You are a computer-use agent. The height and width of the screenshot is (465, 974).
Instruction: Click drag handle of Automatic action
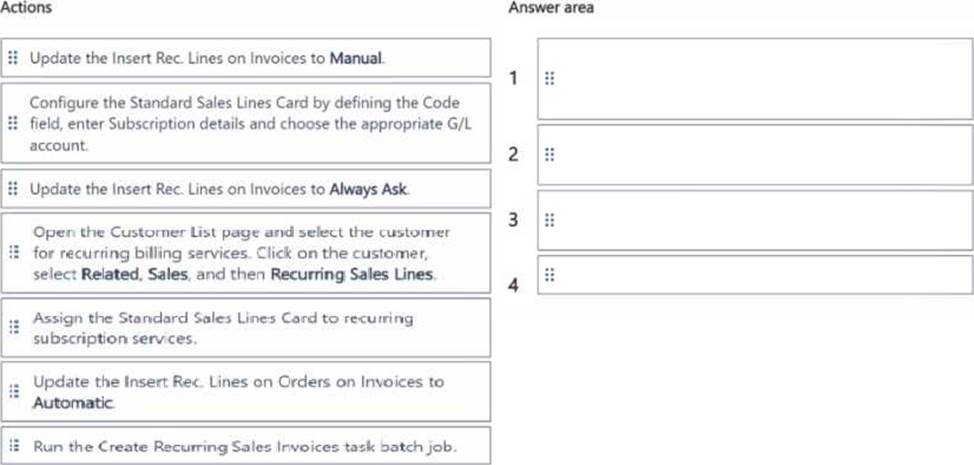13,392
